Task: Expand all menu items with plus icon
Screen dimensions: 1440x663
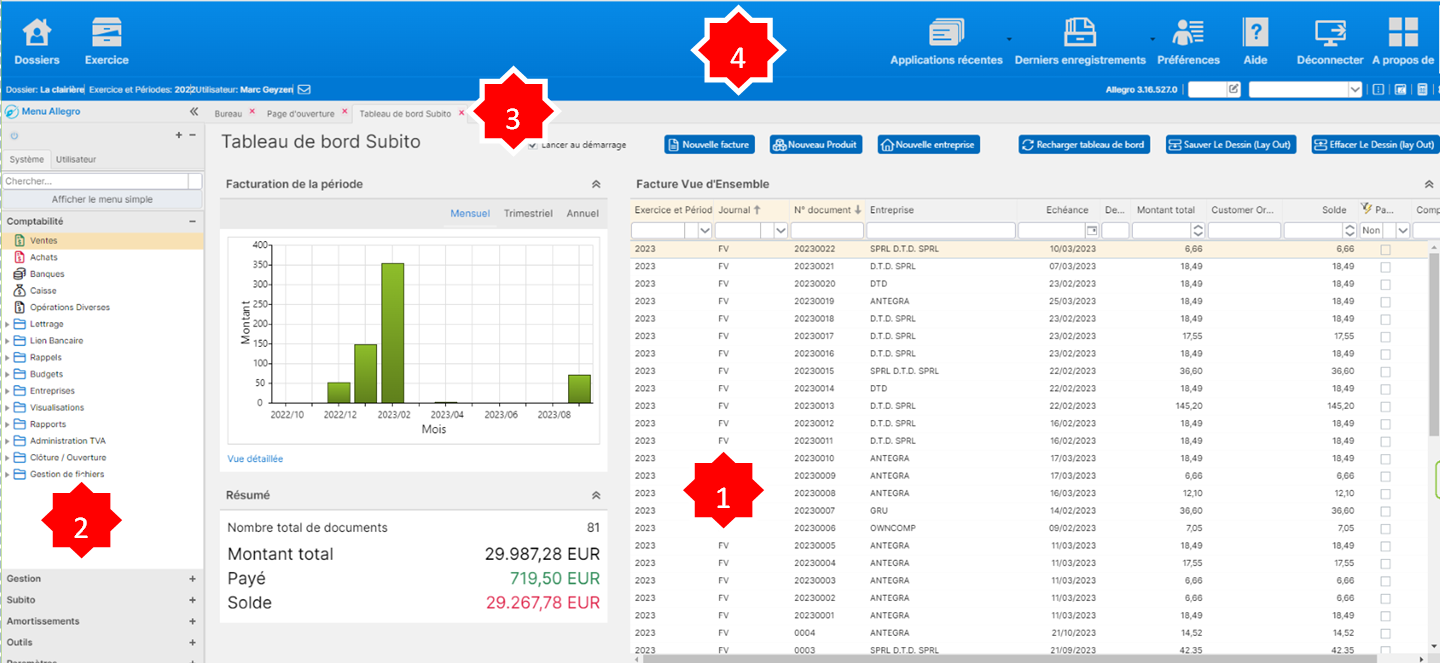Action: point(179,135)
